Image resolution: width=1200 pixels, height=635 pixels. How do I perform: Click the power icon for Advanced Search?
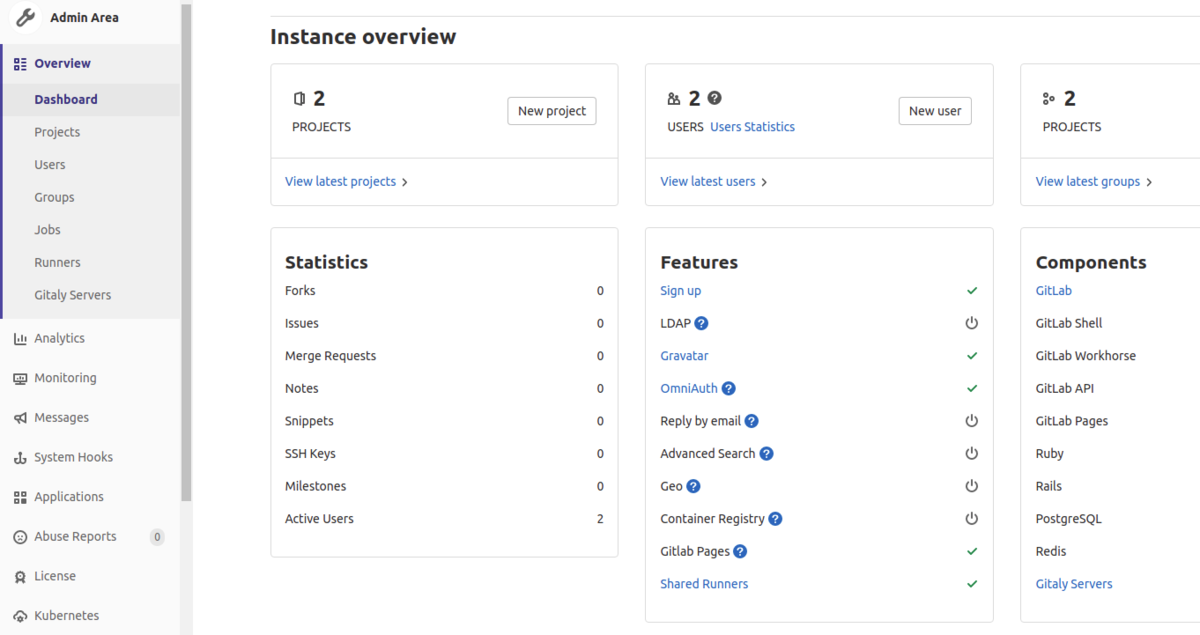(971, 453)
